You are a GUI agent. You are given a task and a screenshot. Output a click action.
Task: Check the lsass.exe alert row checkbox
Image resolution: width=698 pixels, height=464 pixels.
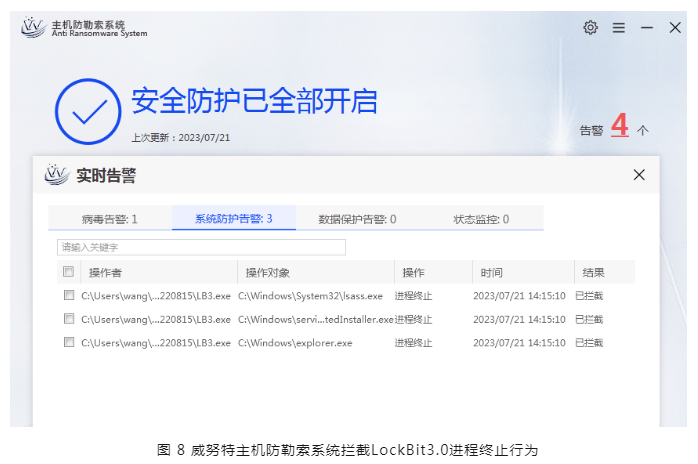(x=69, y=295)
